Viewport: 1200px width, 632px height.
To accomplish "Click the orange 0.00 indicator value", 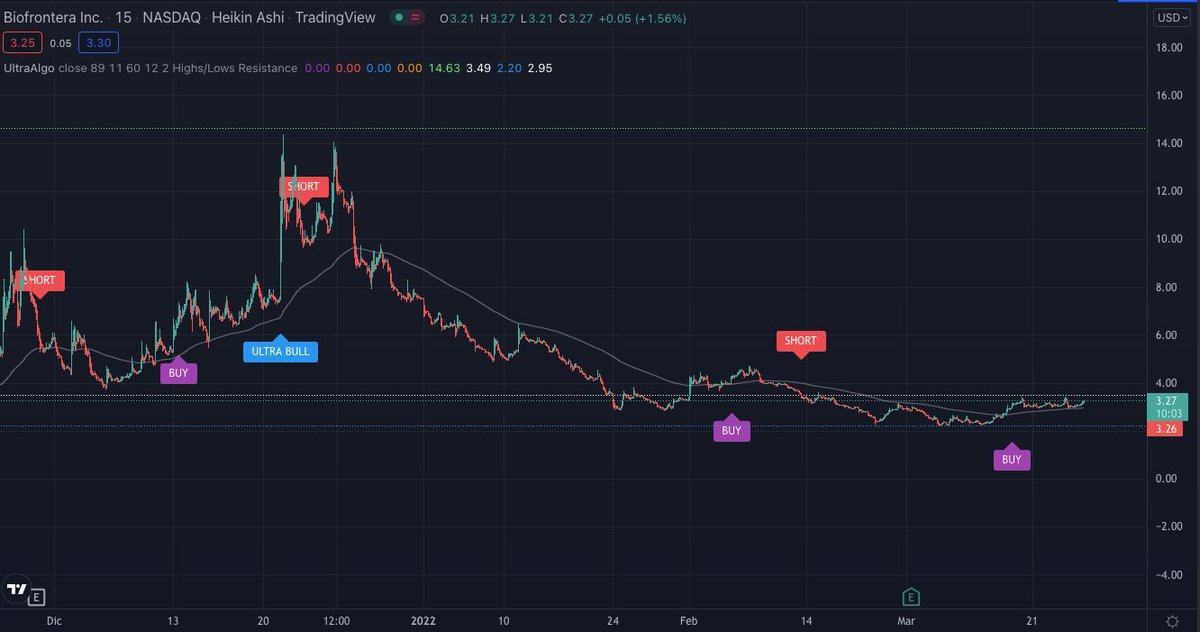I will point(408,68).
